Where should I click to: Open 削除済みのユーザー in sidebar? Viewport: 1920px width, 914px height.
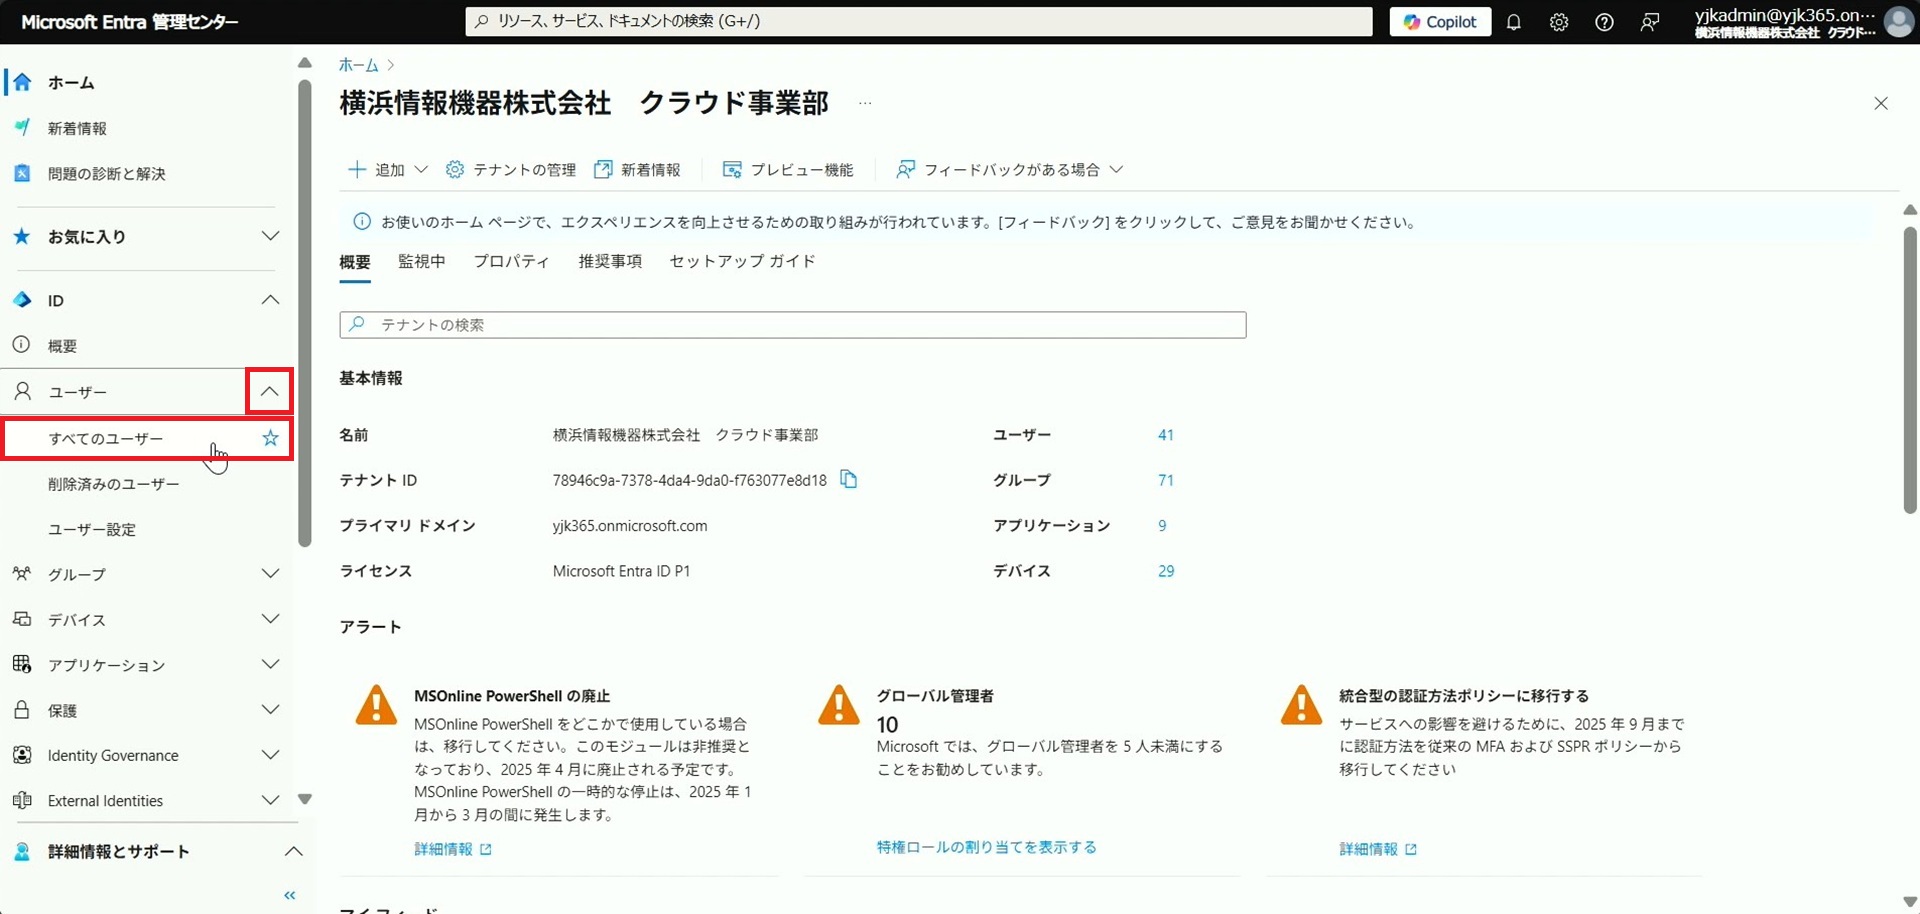coord(113,484)
